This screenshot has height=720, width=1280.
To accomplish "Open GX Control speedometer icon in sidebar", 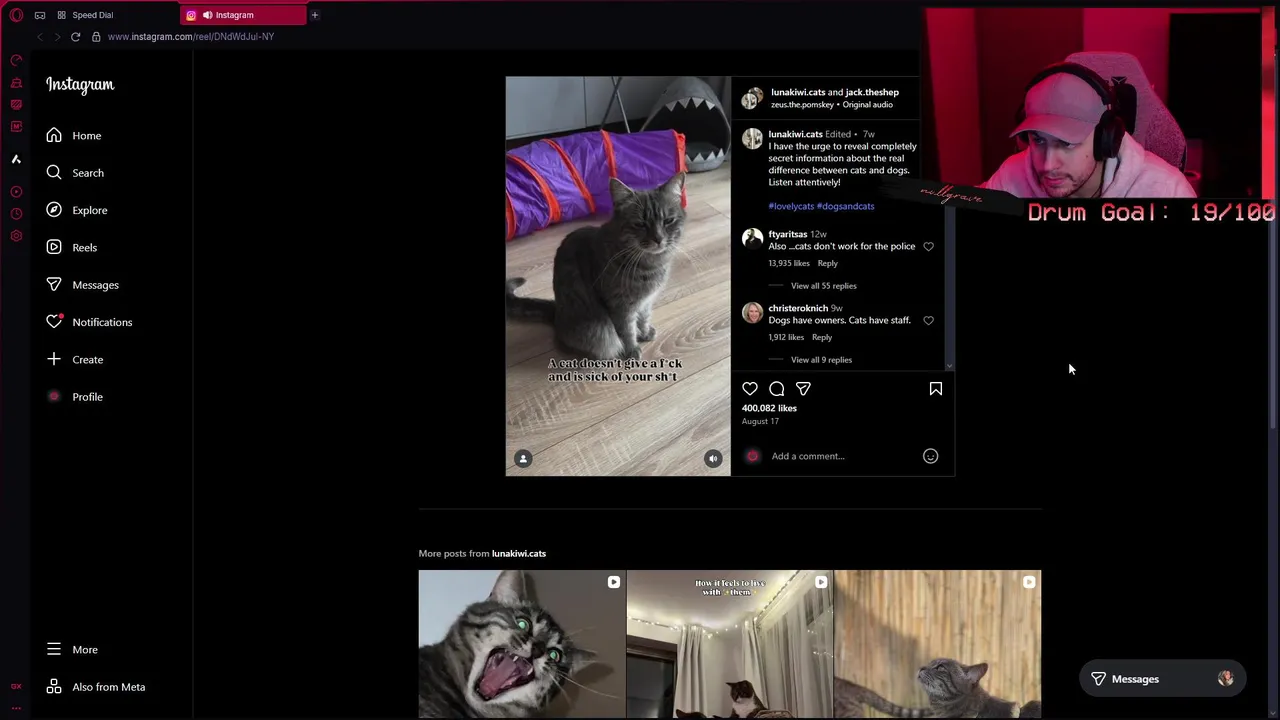I will click(16, 61).
